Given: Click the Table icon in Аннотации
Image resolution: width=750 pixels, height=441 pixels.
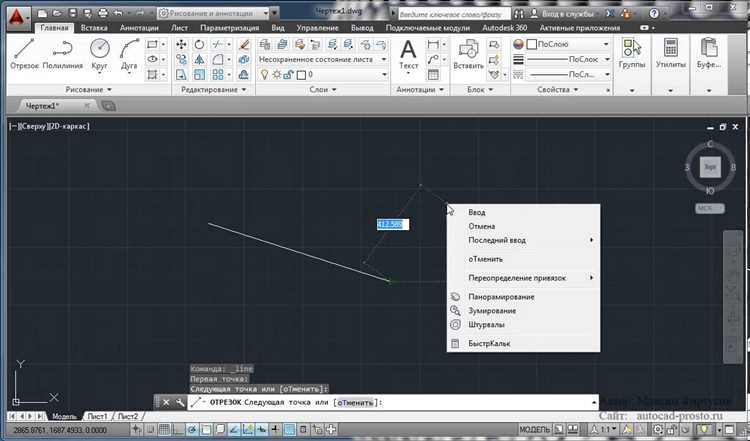Looking at the screenshot, I should (x=433, y=75).
